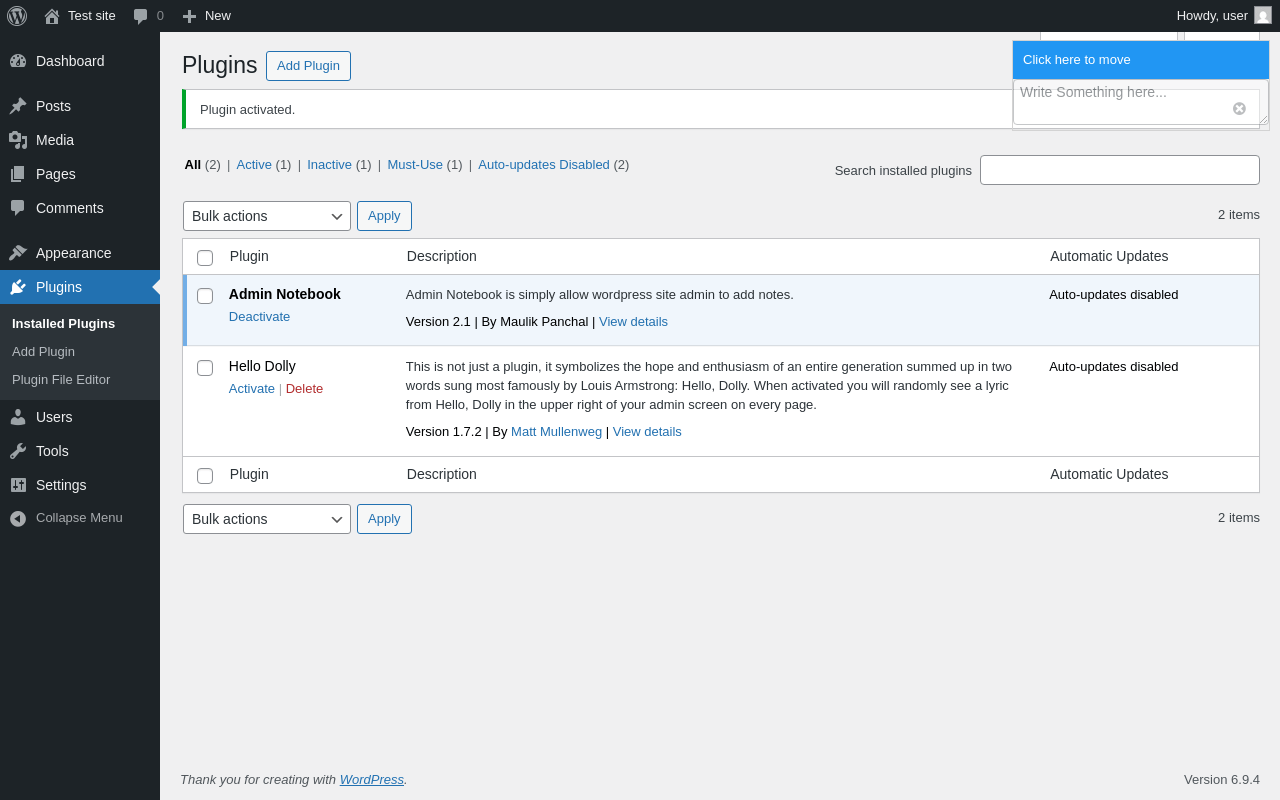
Task: Click the Tools wrench icon
Action: [x=18, y=451]
